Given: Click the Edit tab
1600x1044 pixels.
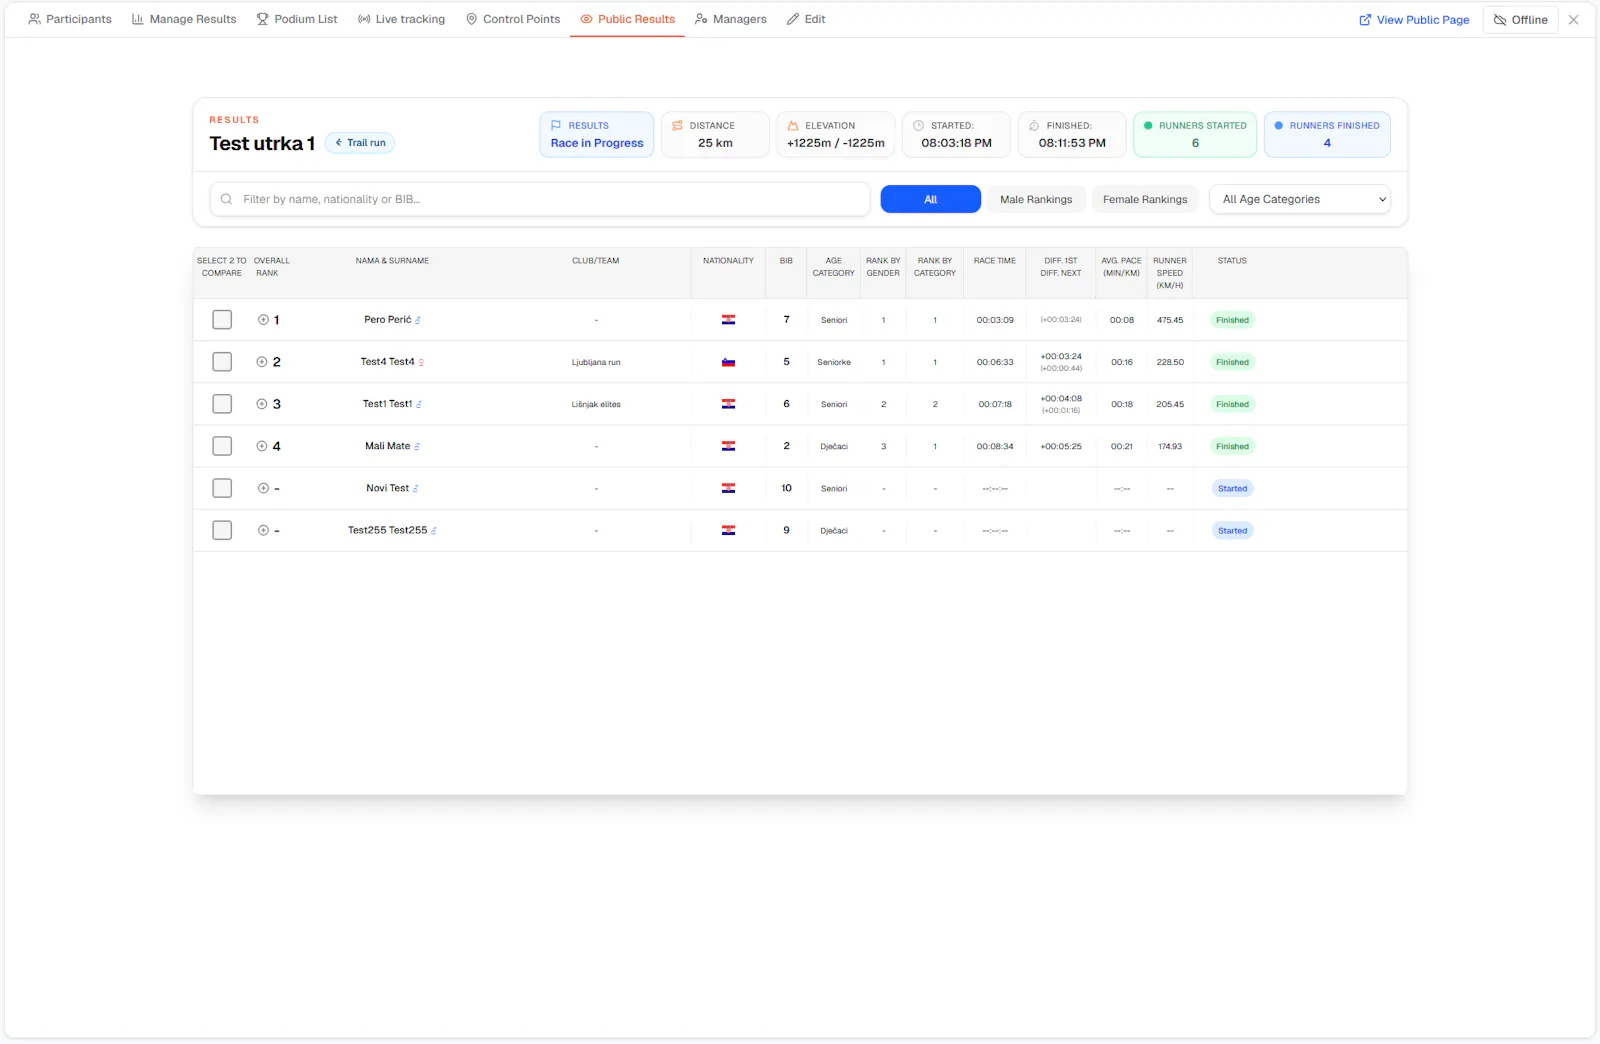Looking at the screenshot, I should (x=806, y=19).
